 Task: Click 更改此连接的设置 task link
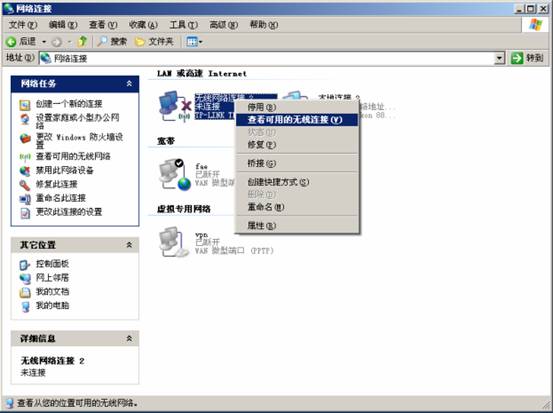(x=69, y=212)
